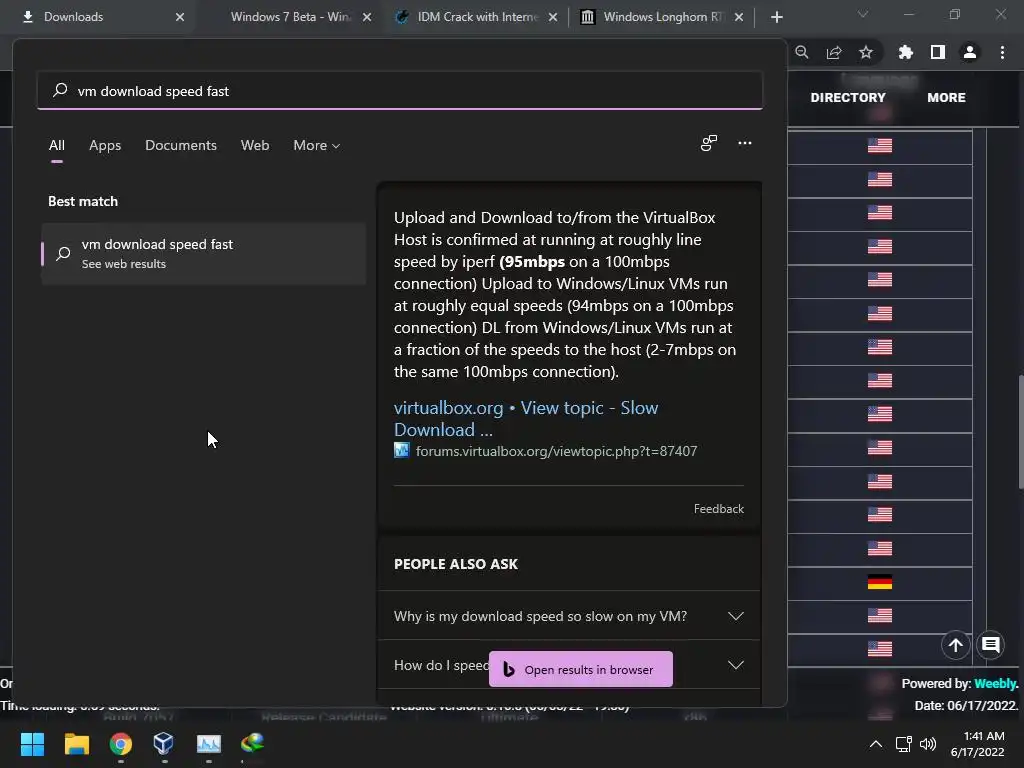The image size is (1024, 768).
Task: Close the Windows 7 Beta tab
Action: point(367,17)
